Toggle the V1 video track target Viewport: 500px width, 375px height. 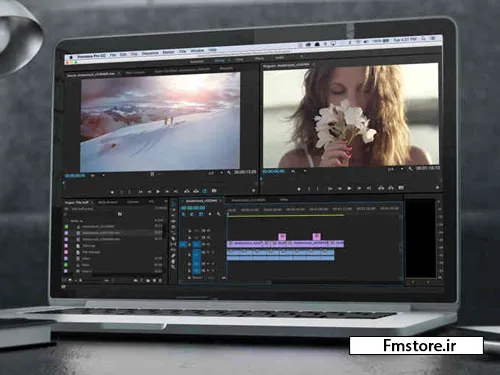click(197, 244)
